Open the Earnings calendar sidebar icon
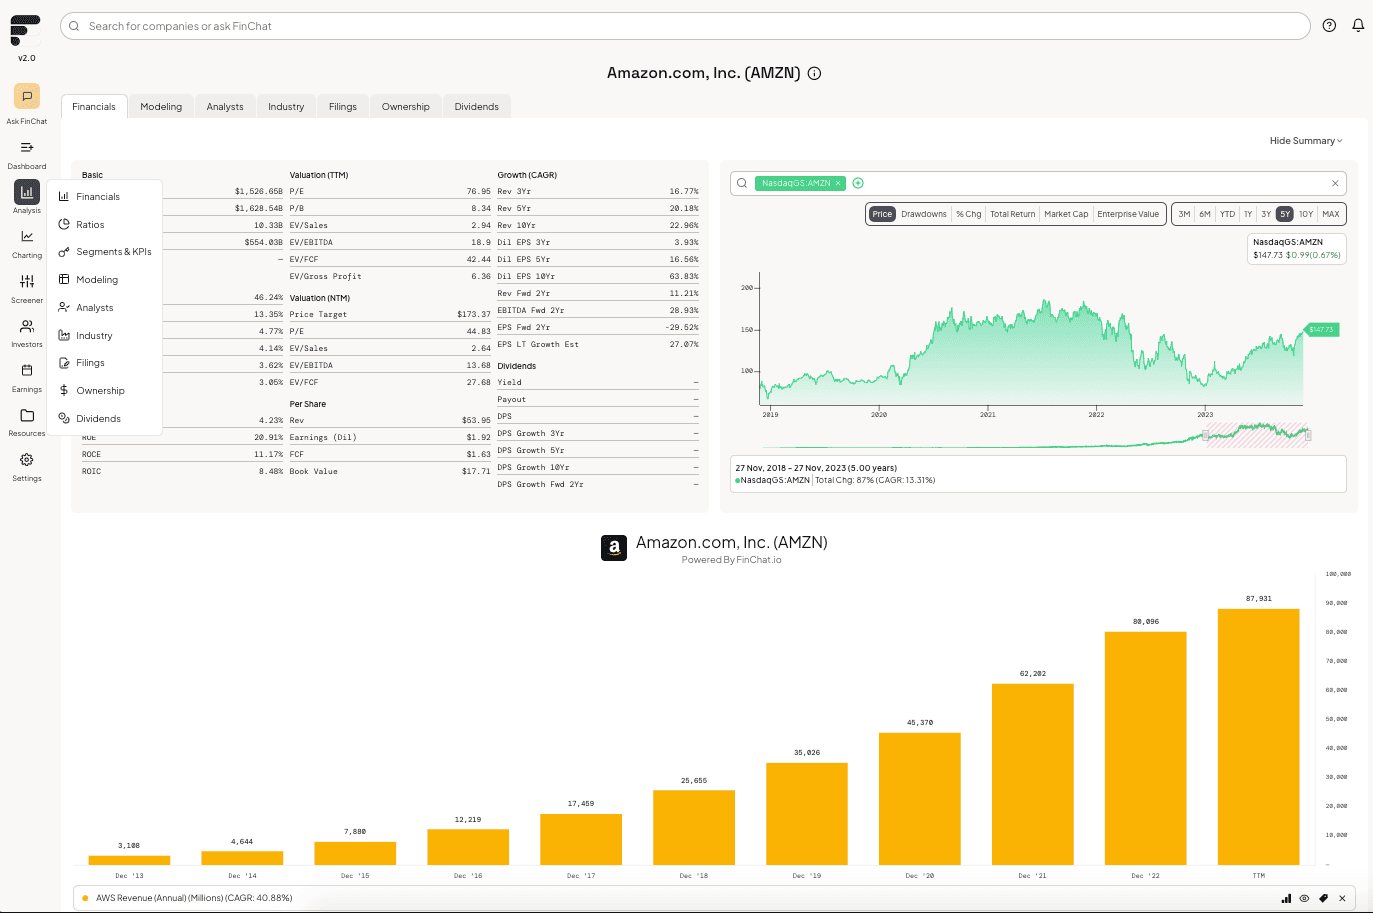The height and width of the screenshot is (913, 1373). (x=27, y=370)
